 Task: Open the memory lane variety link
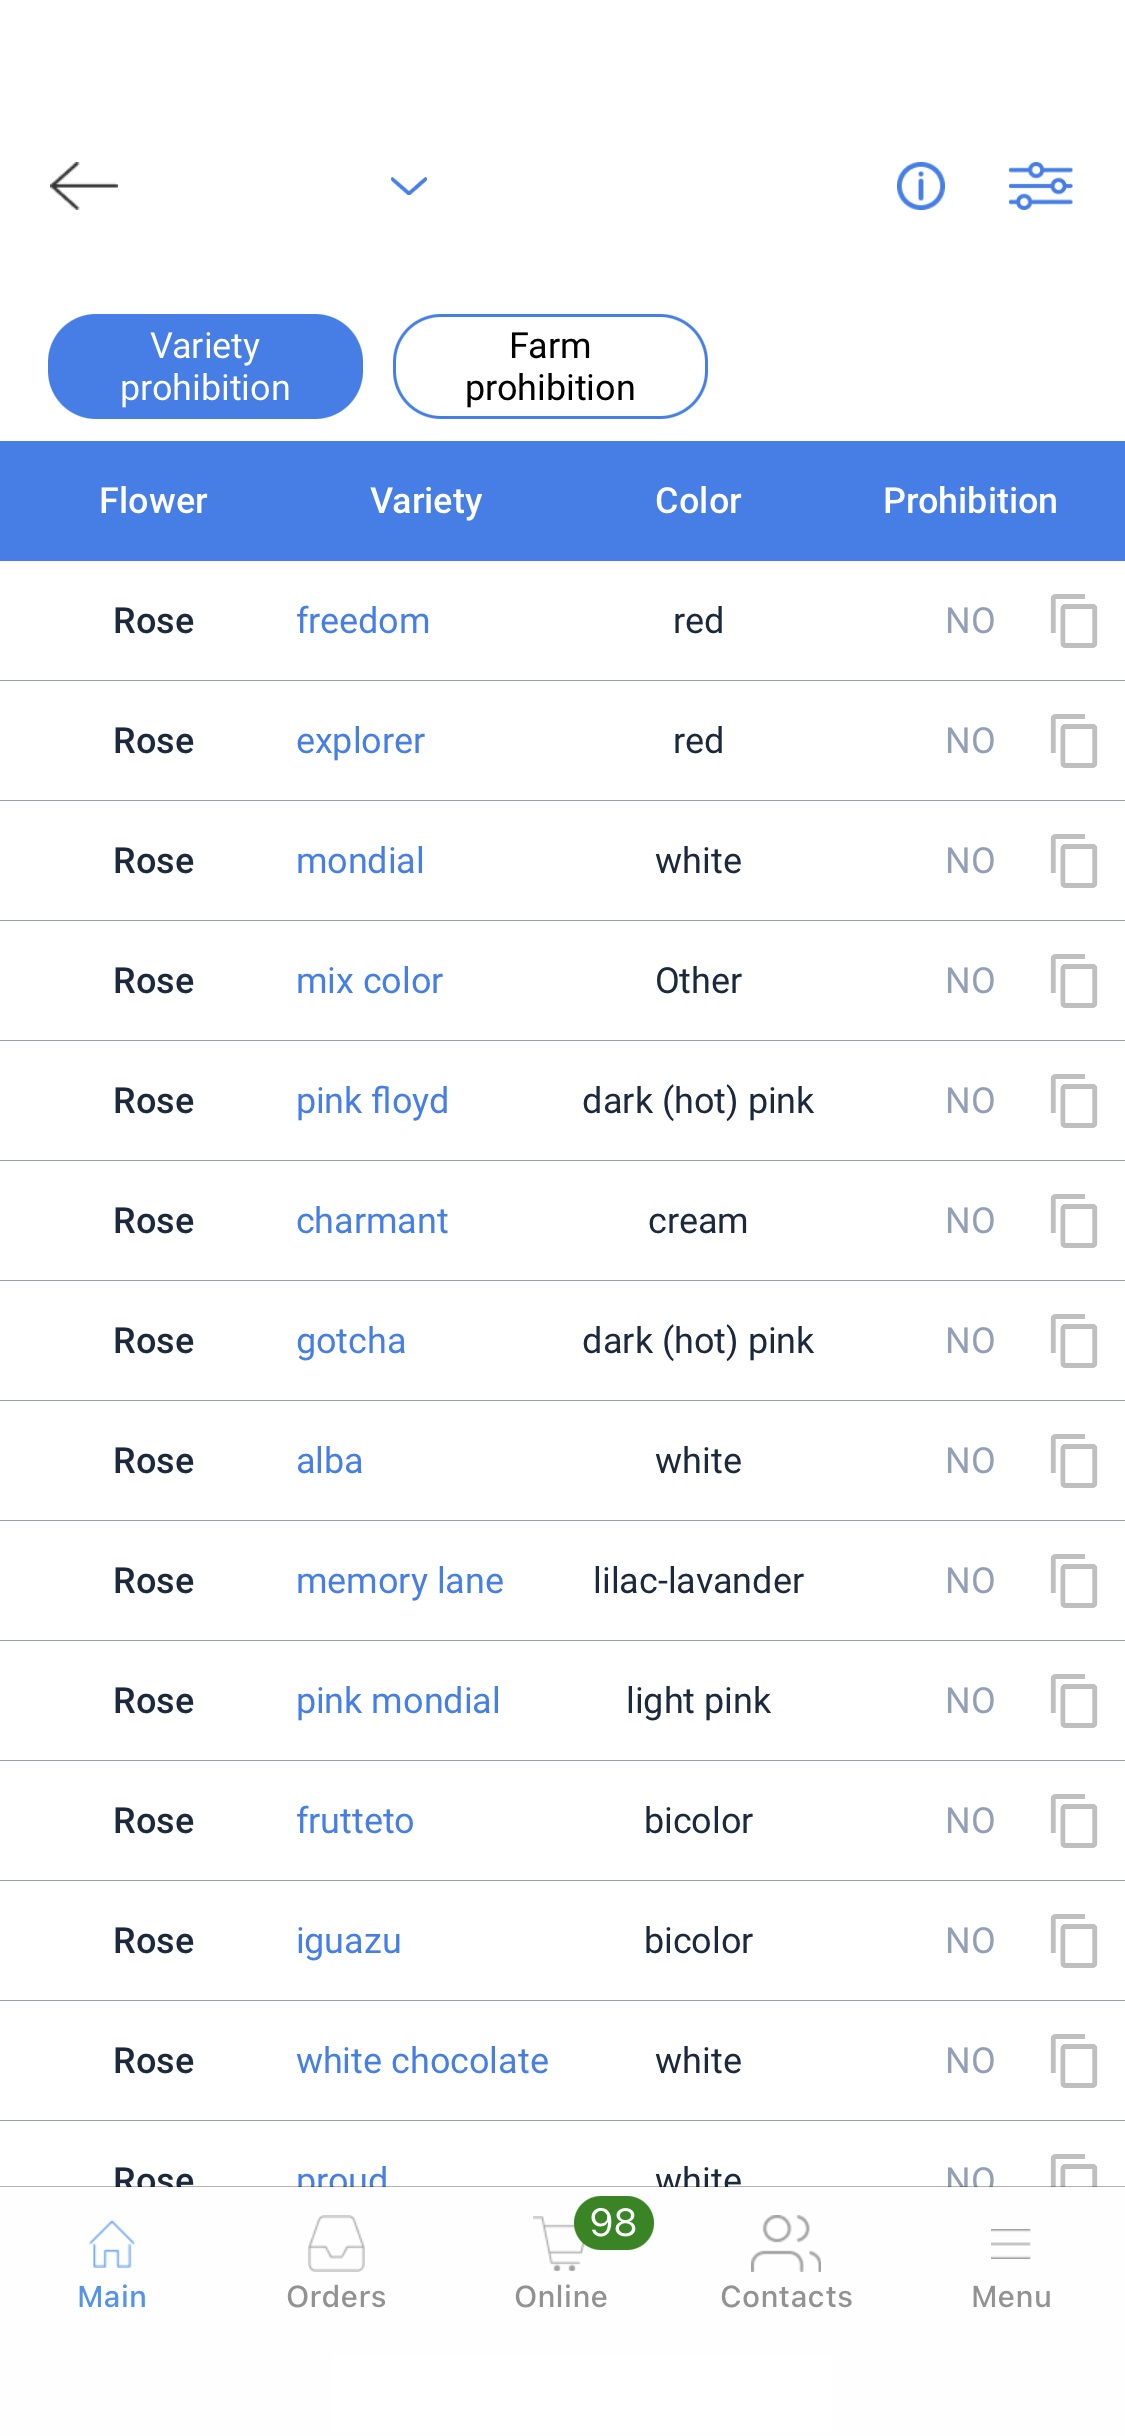click(x=399, y=1581)
